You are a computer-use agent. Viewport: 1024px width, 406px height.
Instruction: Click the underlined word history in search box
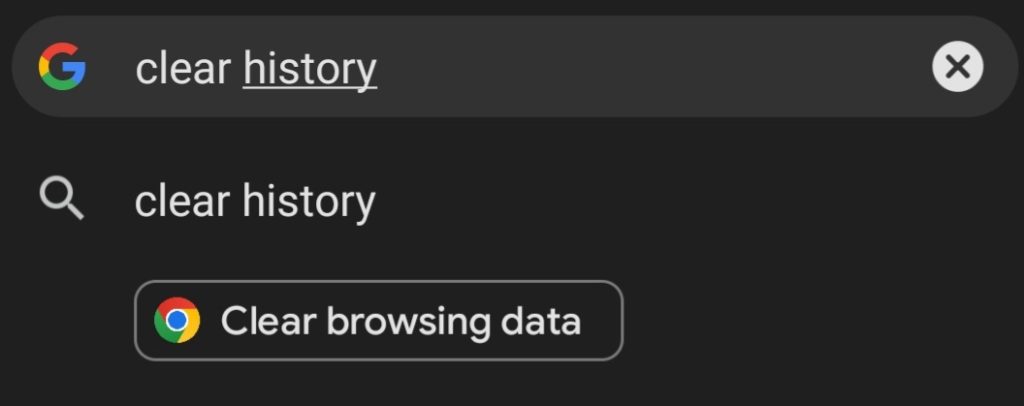coord(310,69)
